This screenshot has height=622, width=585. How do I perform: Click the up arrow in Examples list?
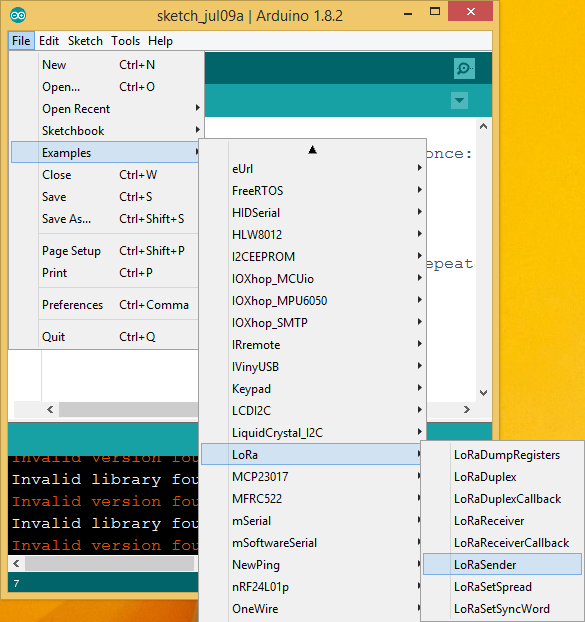[x=313, y=150]
